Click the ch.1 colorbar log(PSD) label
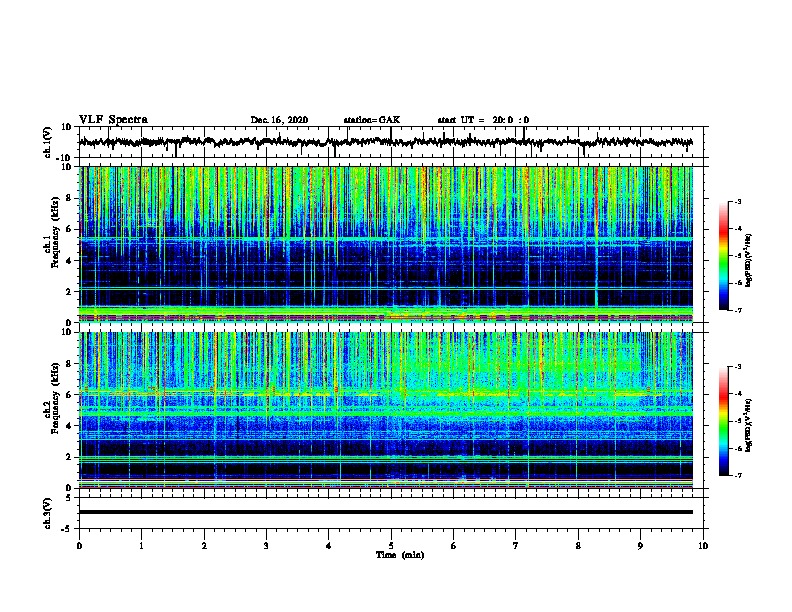 tap(749, 260)
